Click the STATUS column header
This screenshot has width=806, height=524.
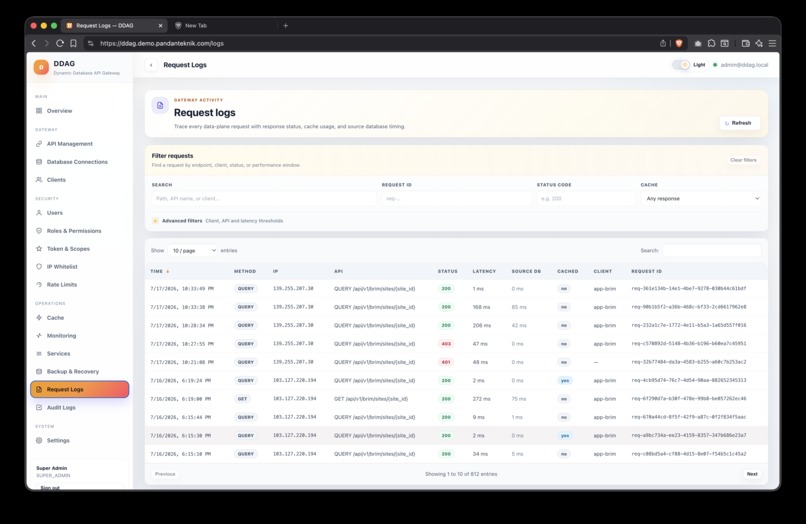coord(448,271)
